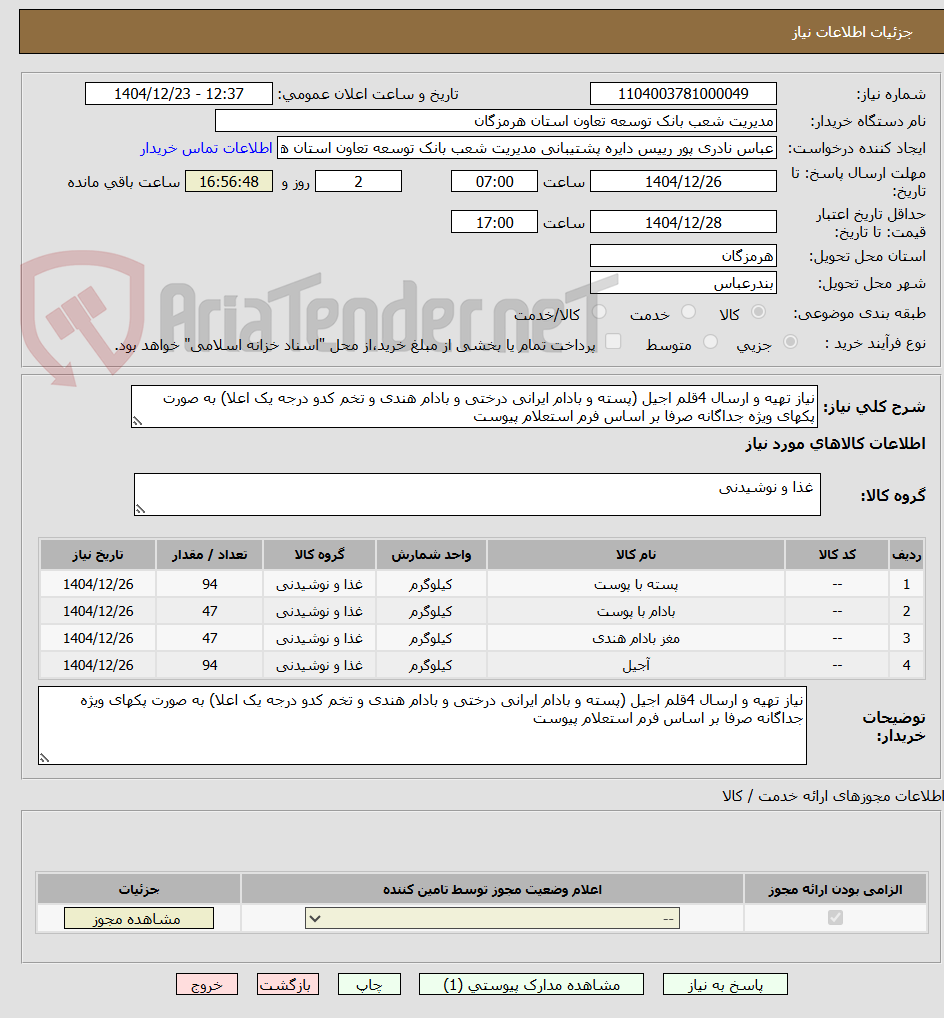Screen dimensions: 944x1018
Task: Click the توضیحات خریدار text area
Action: point(422,726)
